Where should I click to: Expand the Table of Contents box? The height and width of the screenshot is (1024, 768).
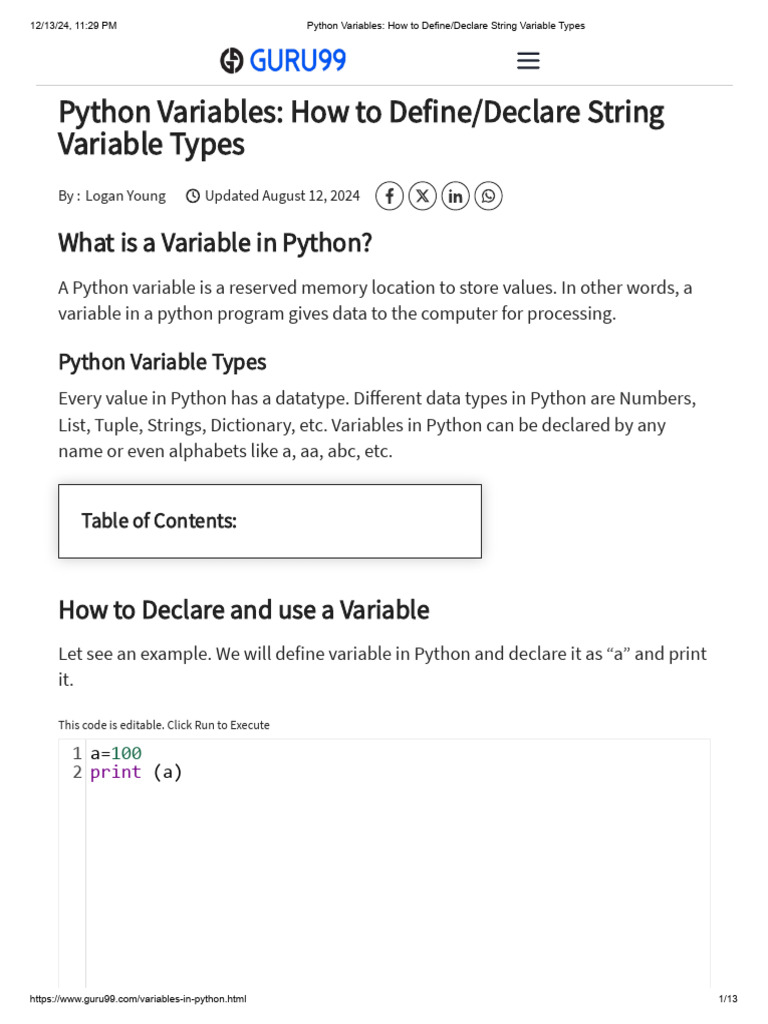tap(270, 521)
